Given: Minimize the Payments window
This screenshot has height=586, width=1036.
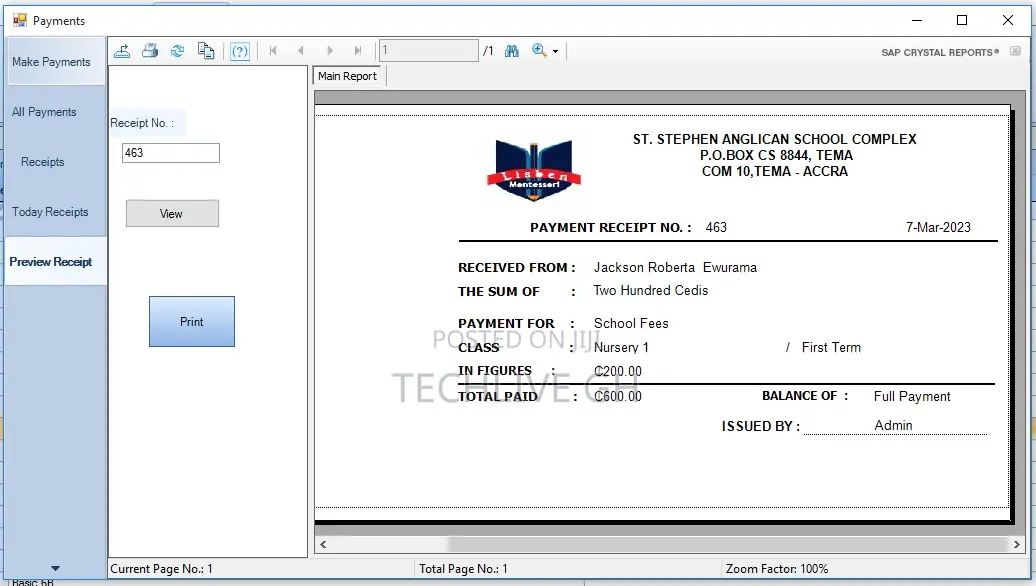Looking at the screenshot, I should click(x=917, y=20).
